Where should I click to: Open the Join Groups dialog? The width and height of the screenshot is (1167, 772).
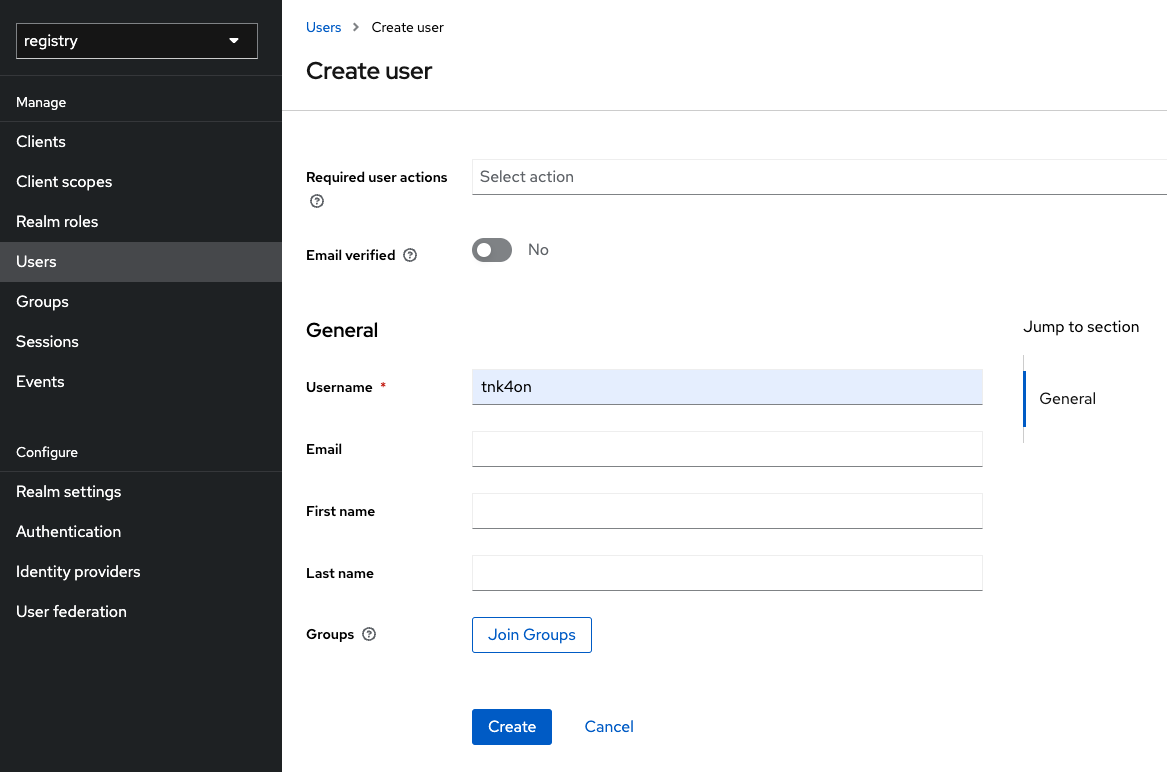click(531, 634)
